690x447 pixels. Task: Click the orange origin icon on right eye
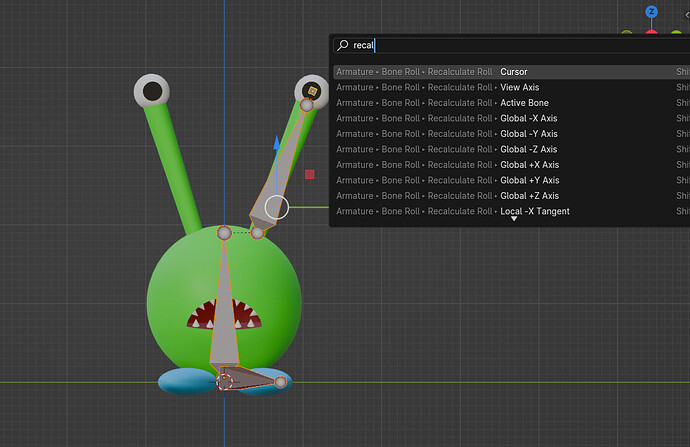point(312,91)
